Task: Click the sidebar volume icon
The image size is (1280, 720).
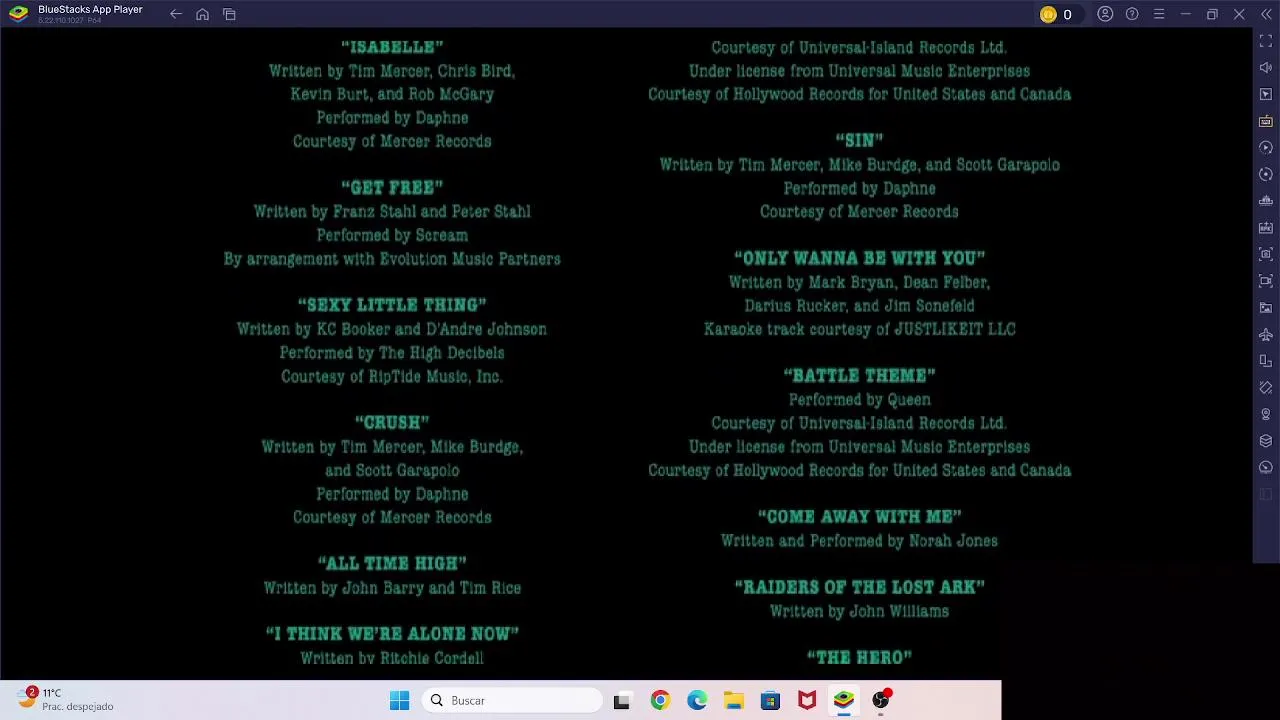Action: (1266, 67)
